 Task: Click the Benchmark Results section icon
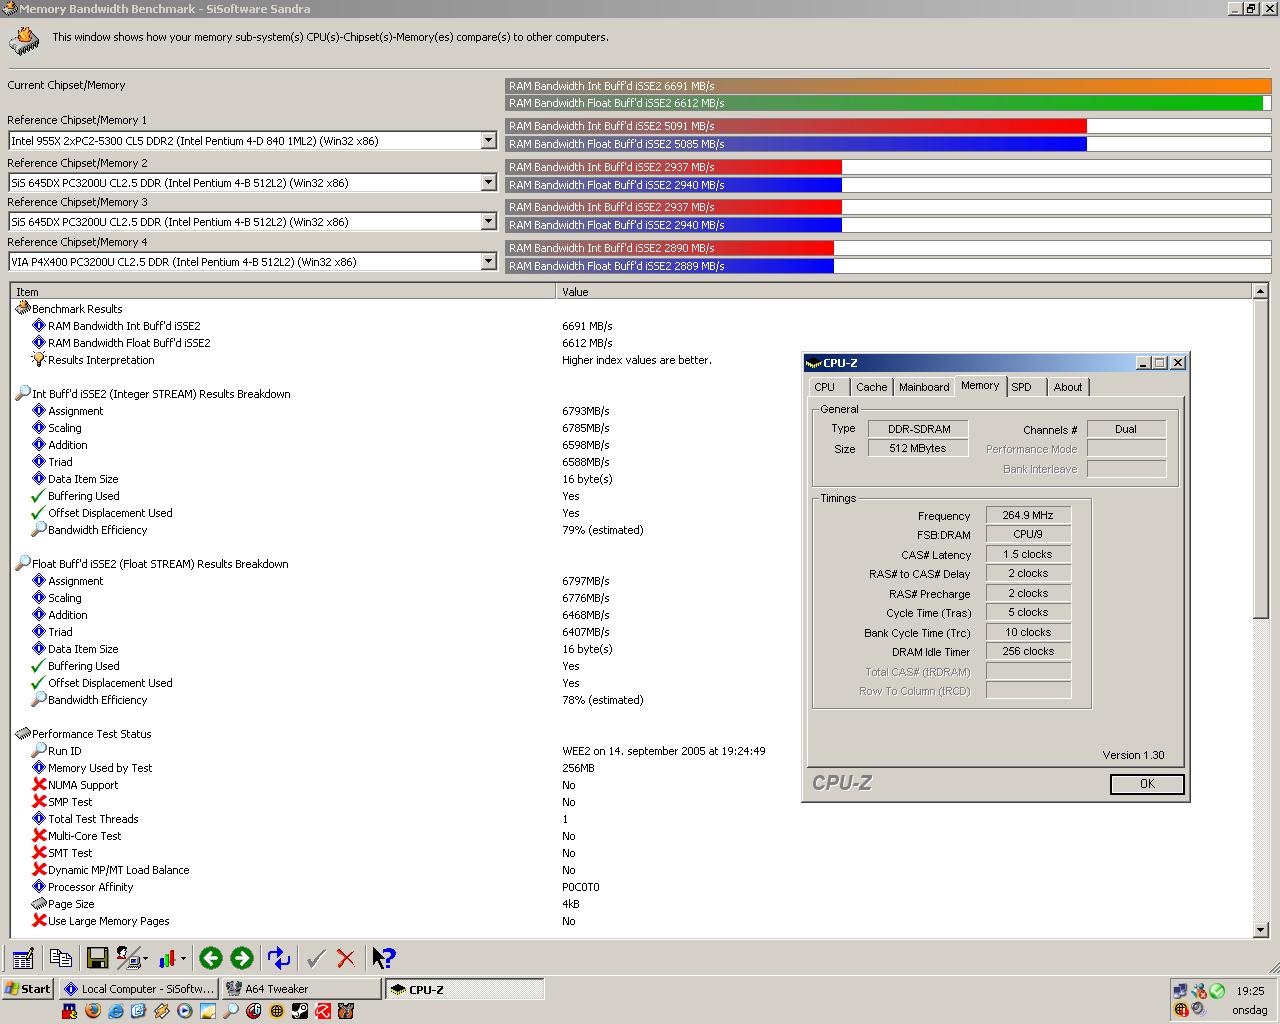click(x=23, y=309)
